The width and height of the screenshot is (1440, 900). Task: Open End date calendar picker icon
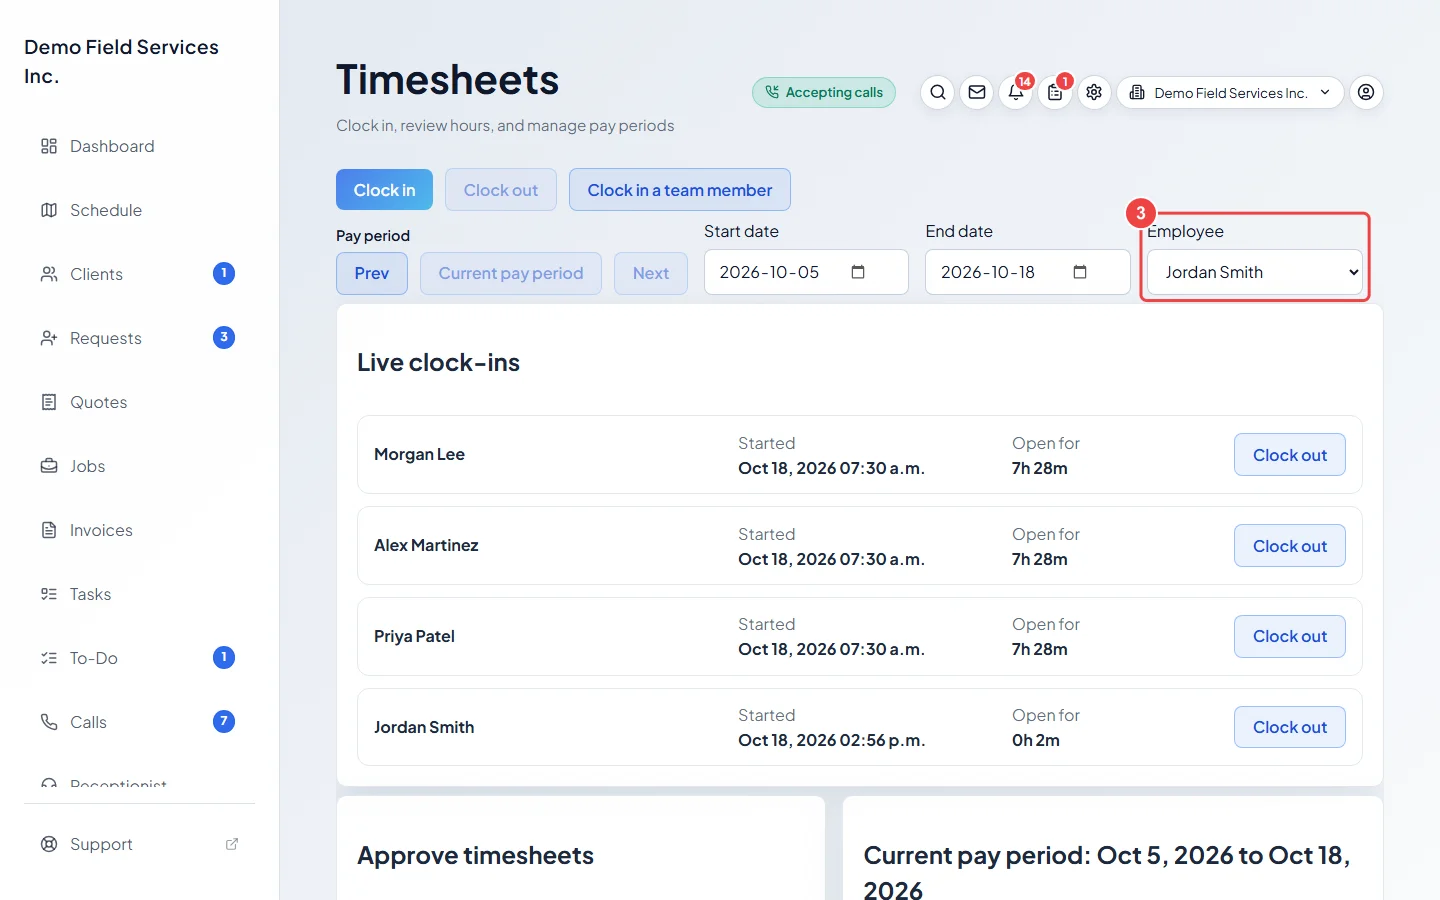pyautogui.click(x=1080, y=272)
